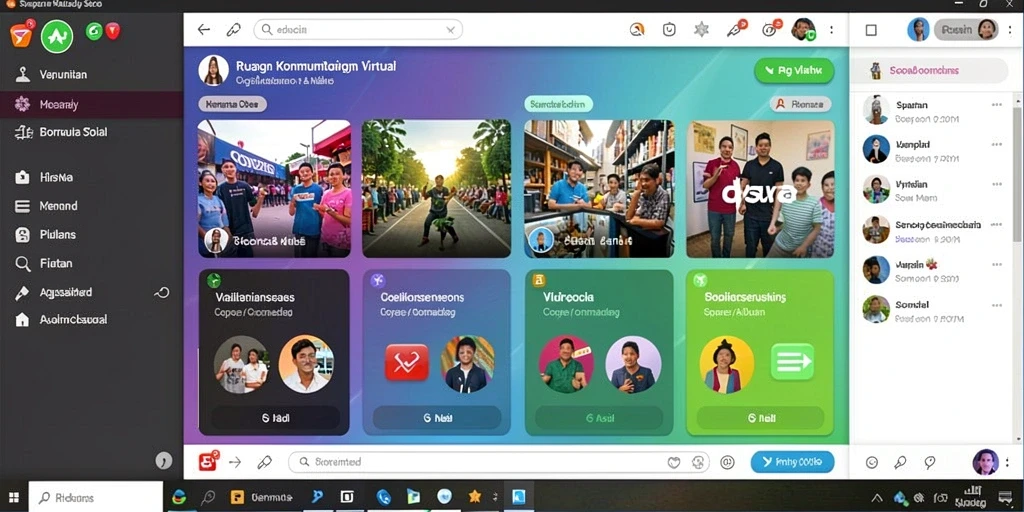Screen dimensions: 1024x512
Task: Click the magnifier Fiatan sidebar icon
Action: point(23,264)
